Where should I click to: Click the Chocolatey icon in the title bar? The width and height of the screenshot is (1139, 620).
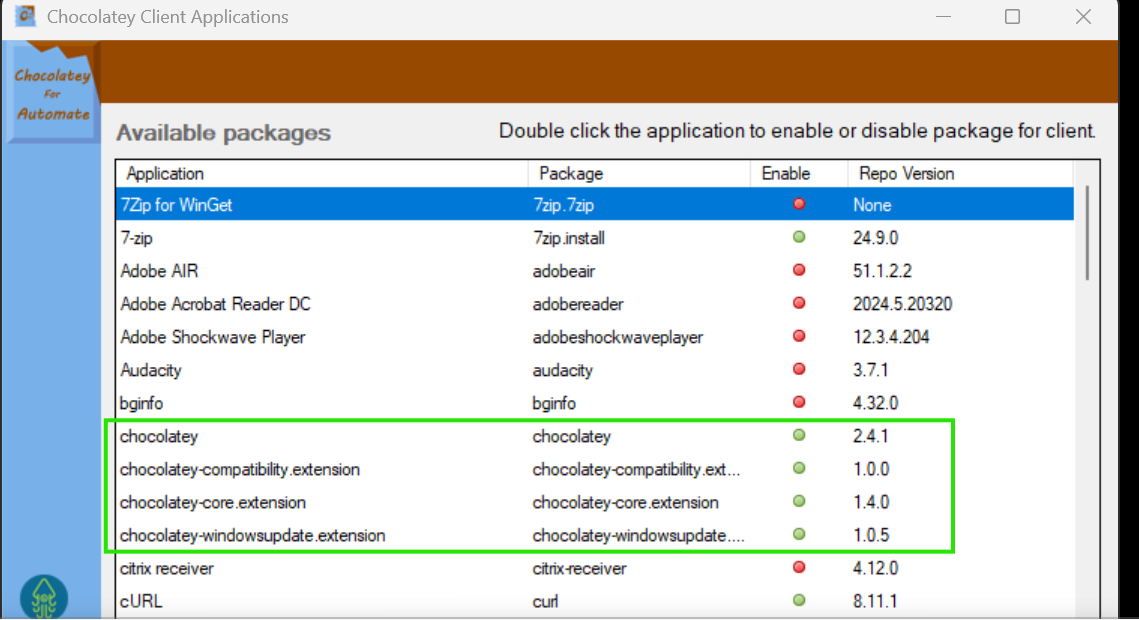(25, 16)
